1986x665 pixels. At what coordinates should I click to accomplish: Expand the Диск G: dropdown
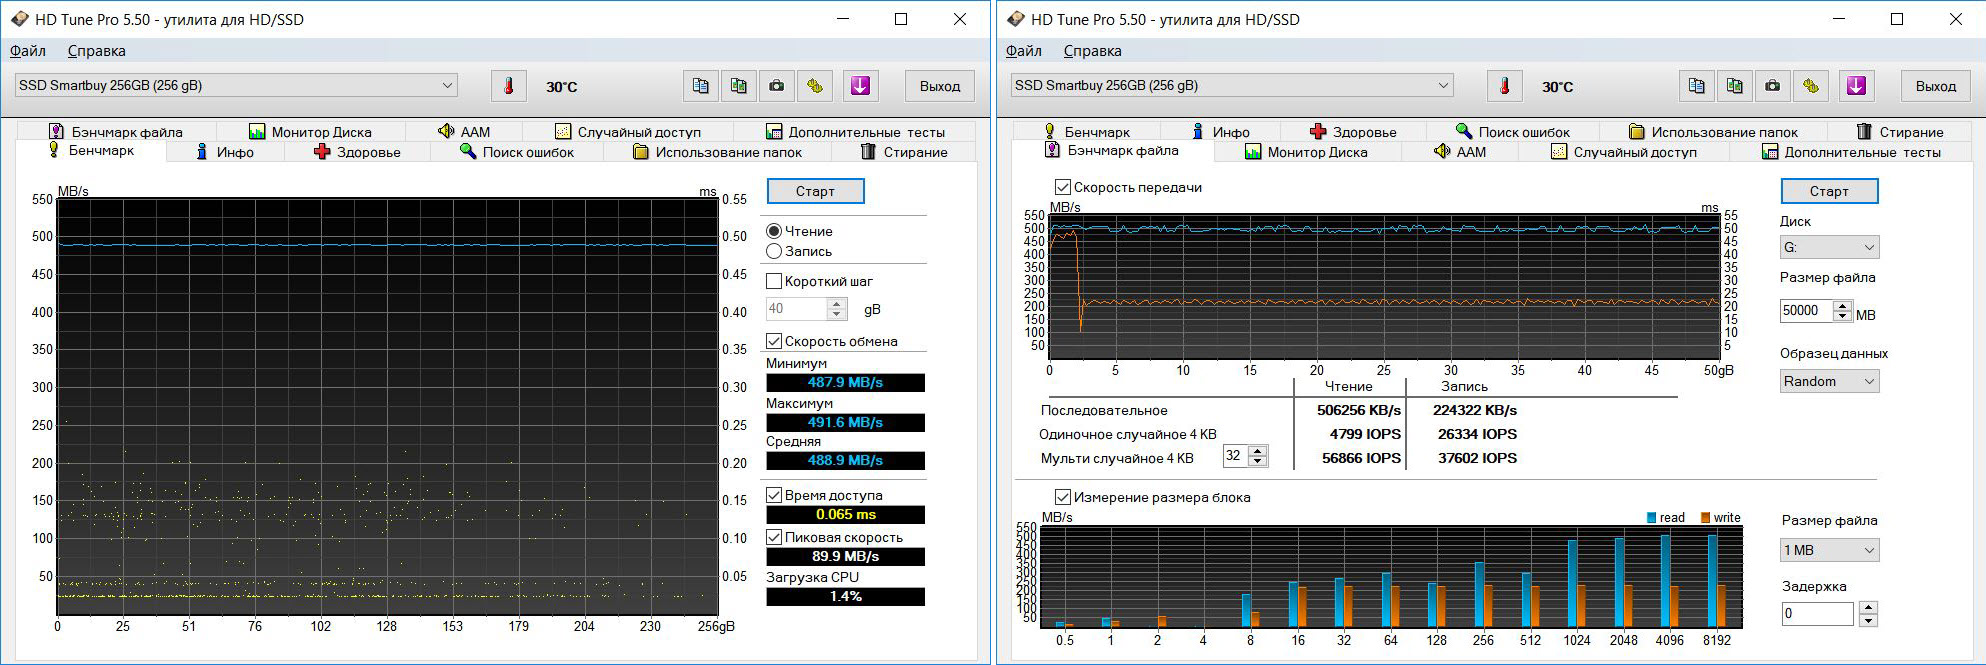(1829, 247)
